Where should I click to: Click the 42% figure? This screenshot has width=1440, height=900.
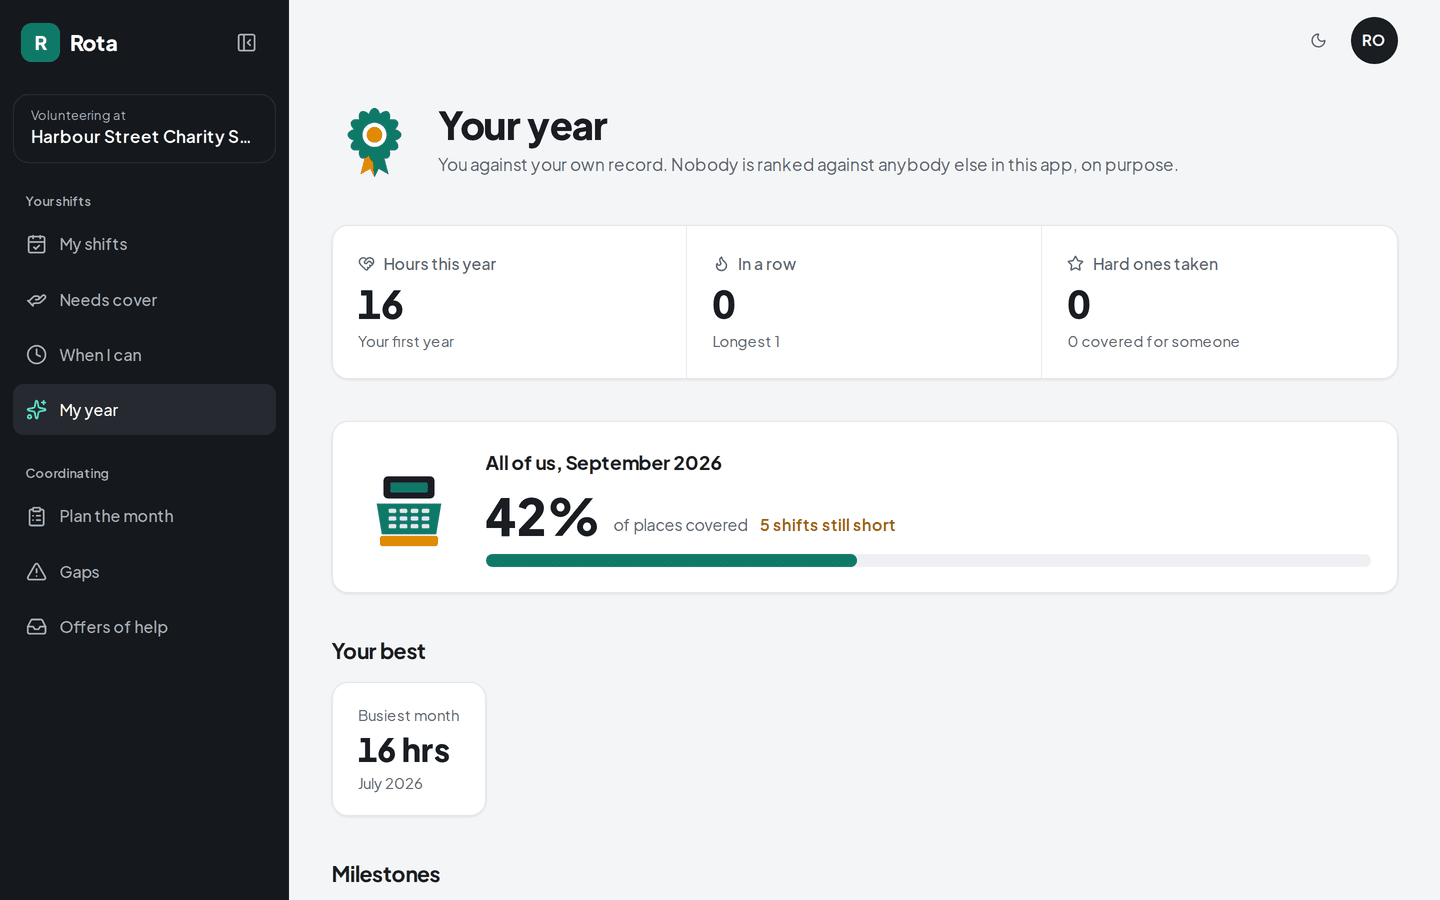point(541,517)
